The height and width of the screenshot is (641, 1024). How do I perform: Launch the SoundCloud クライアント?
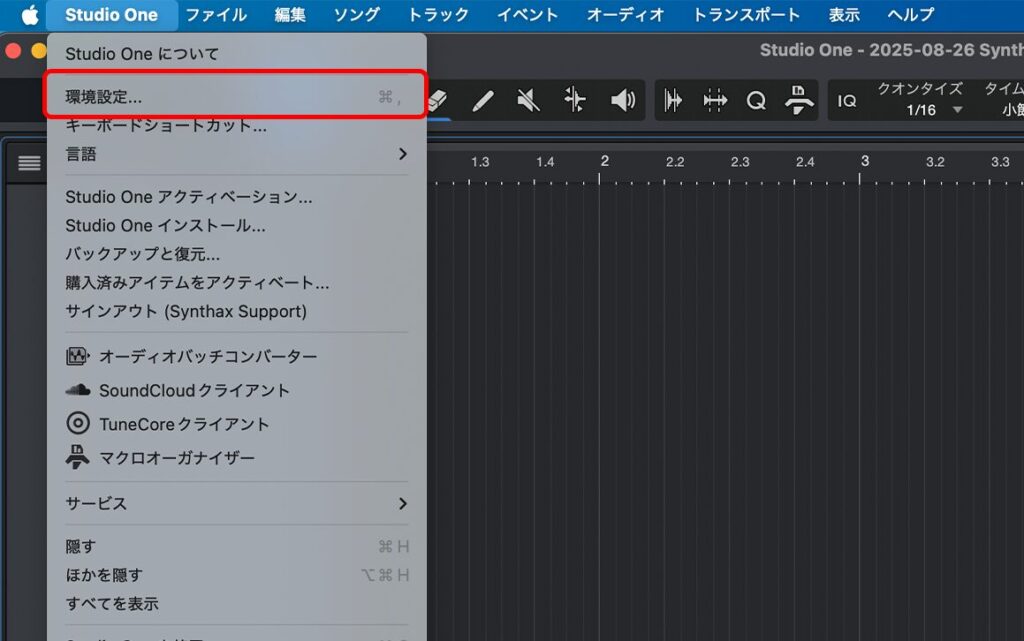(194, 390)
